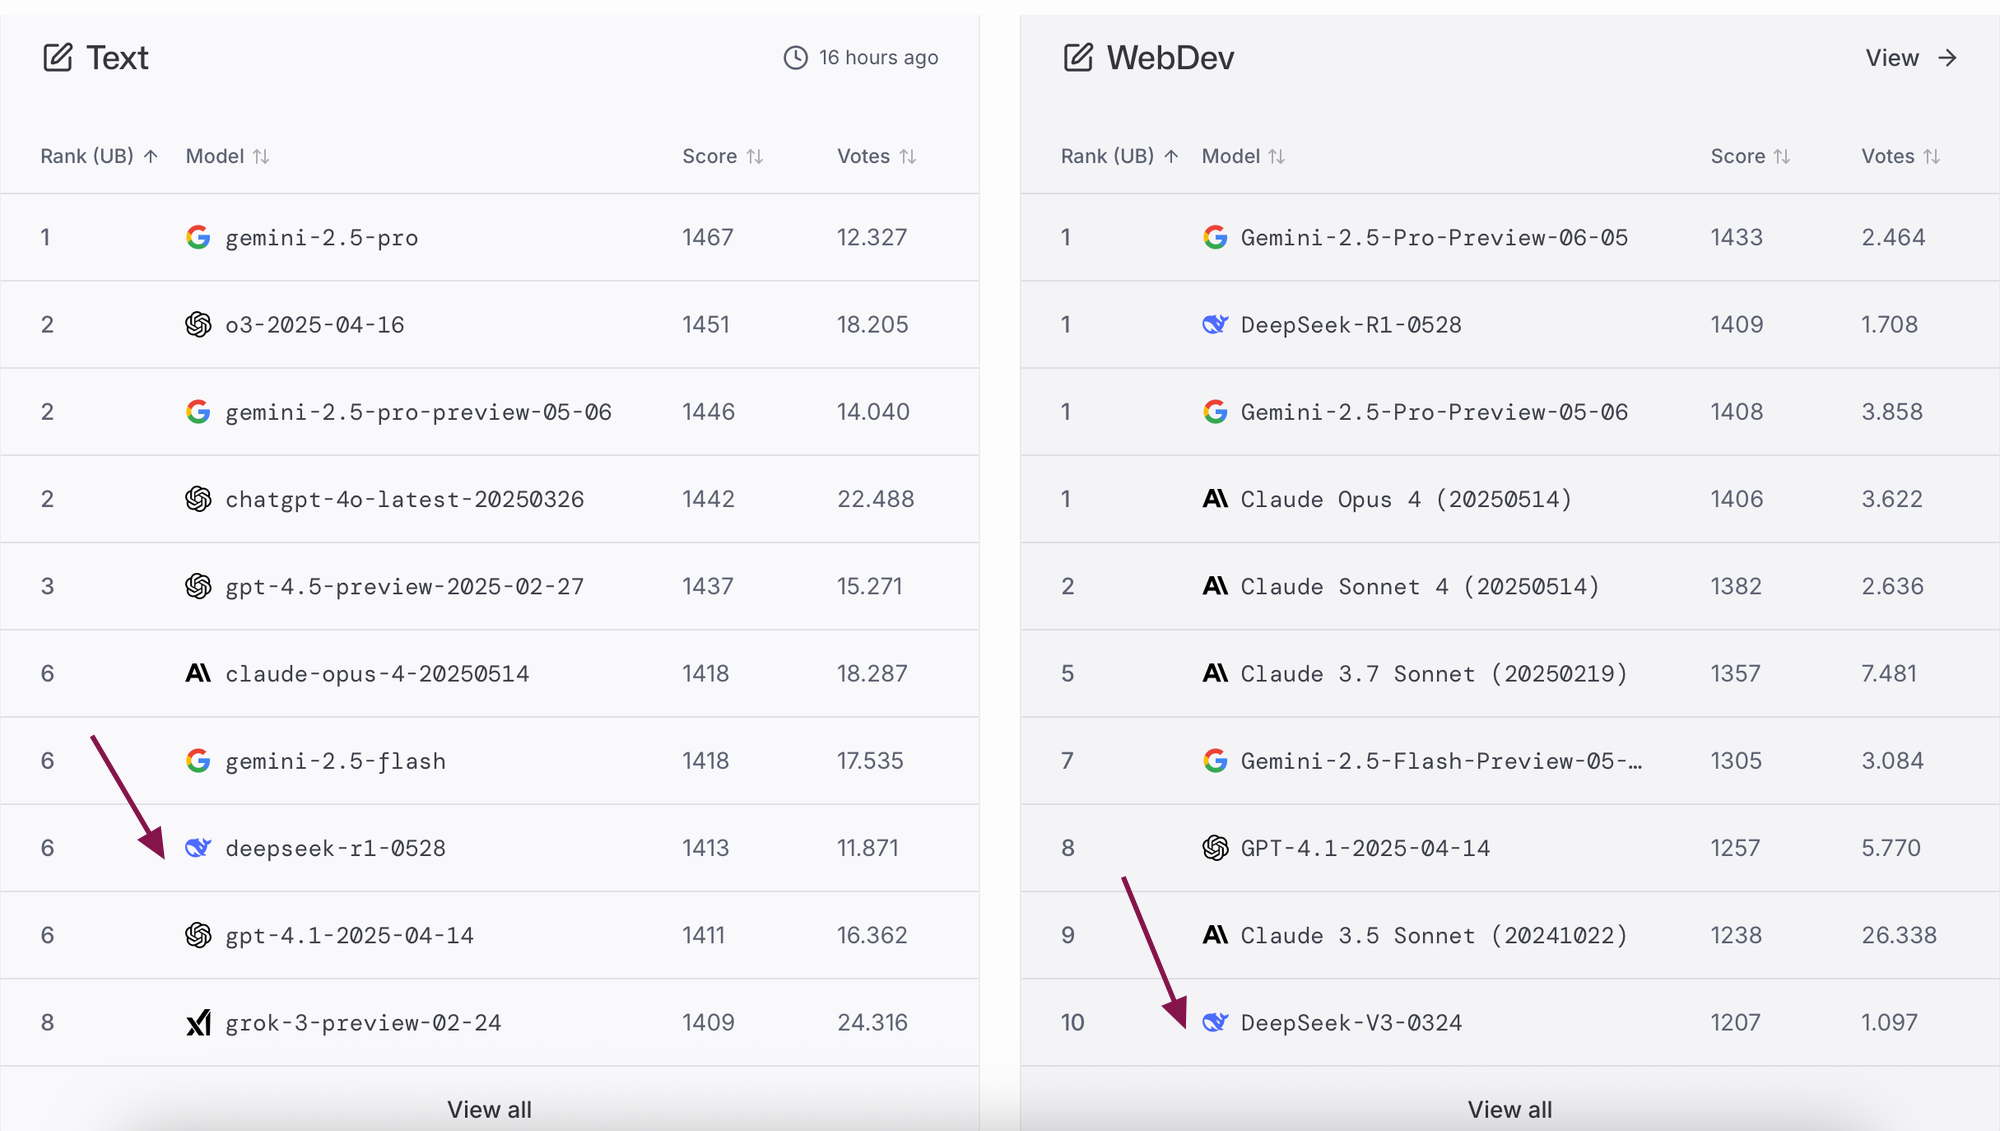Click the OpenAI logo beside o3-2025-04-16
2000x1131 pixels.
[198, 324]
